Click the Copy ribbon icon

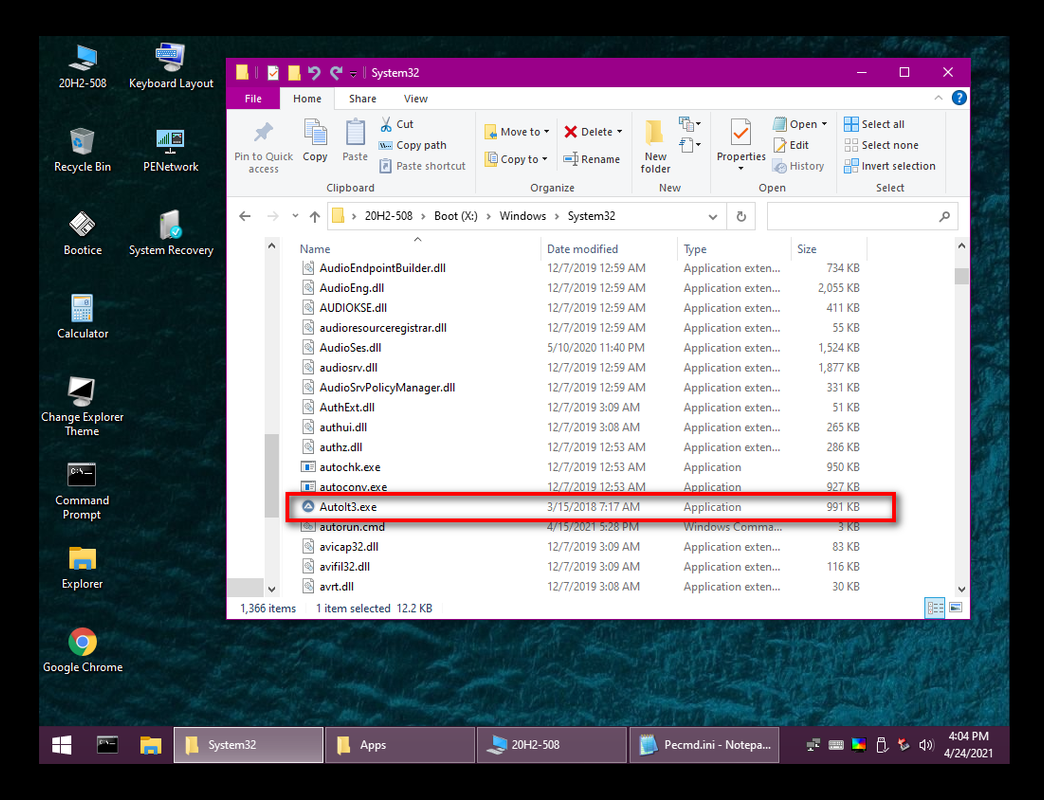pos(315,140)
